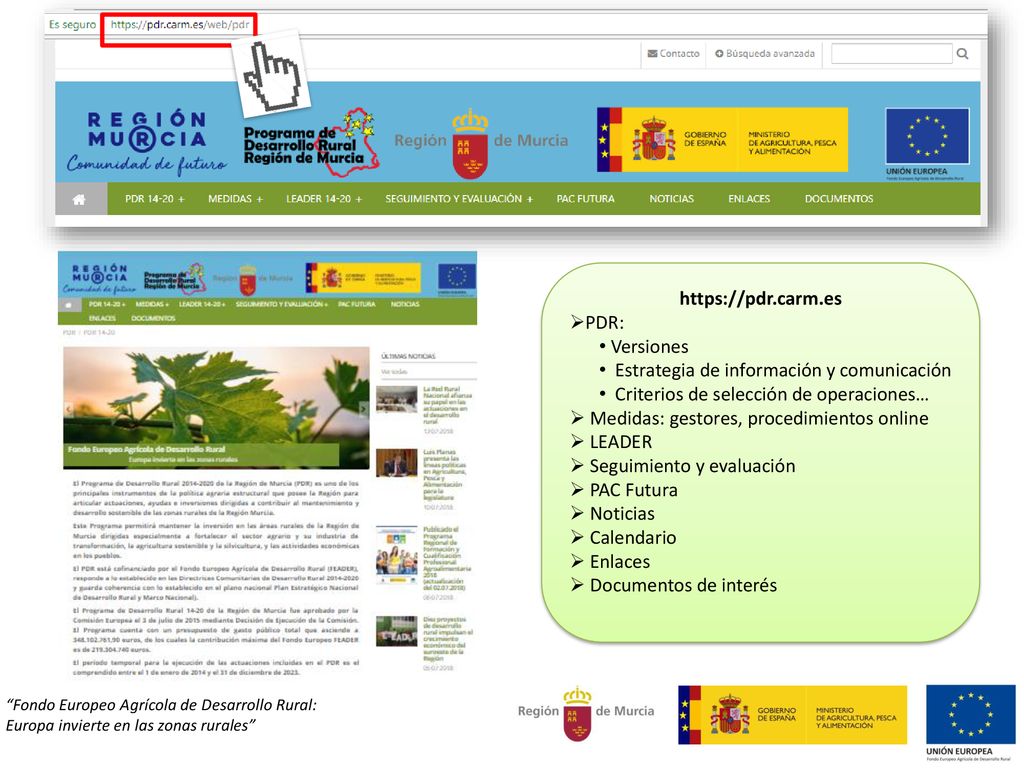Select Criterios de selección de operaciones text

pos(771,394)
